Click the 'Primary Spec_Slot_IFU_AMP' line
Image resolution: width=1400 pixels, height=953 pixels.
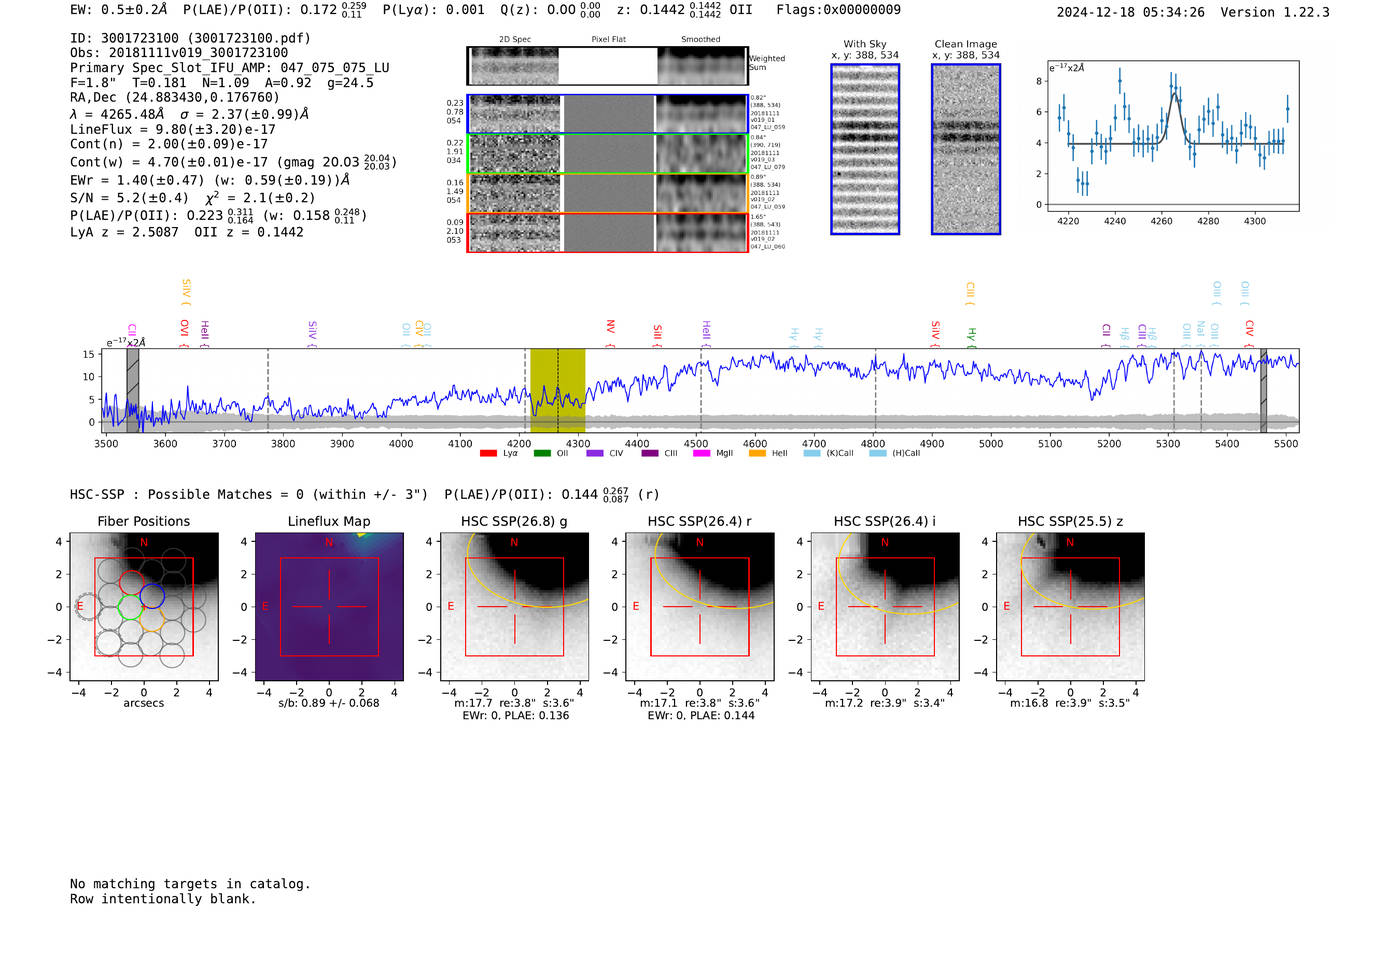[230, 68]
